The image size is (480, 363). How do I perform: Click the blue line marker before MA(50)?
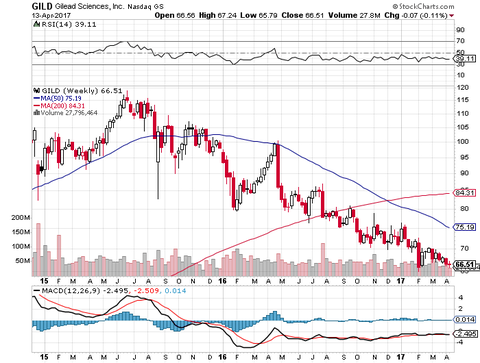(37, 98)
